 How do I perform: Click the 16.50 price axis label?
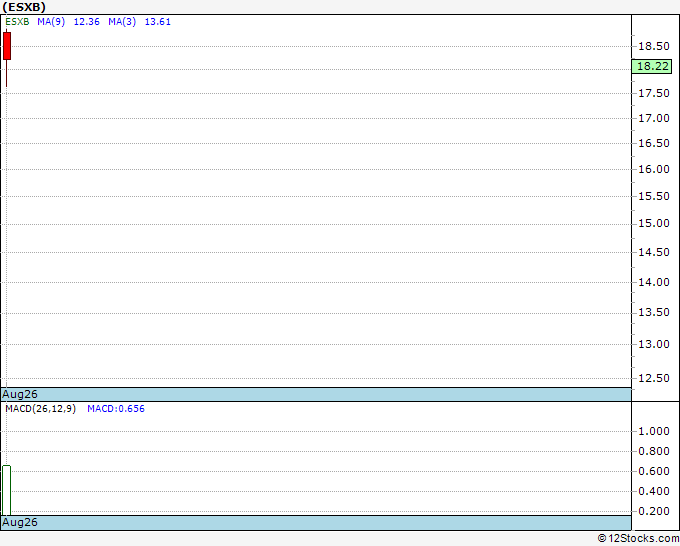[654, 143]
